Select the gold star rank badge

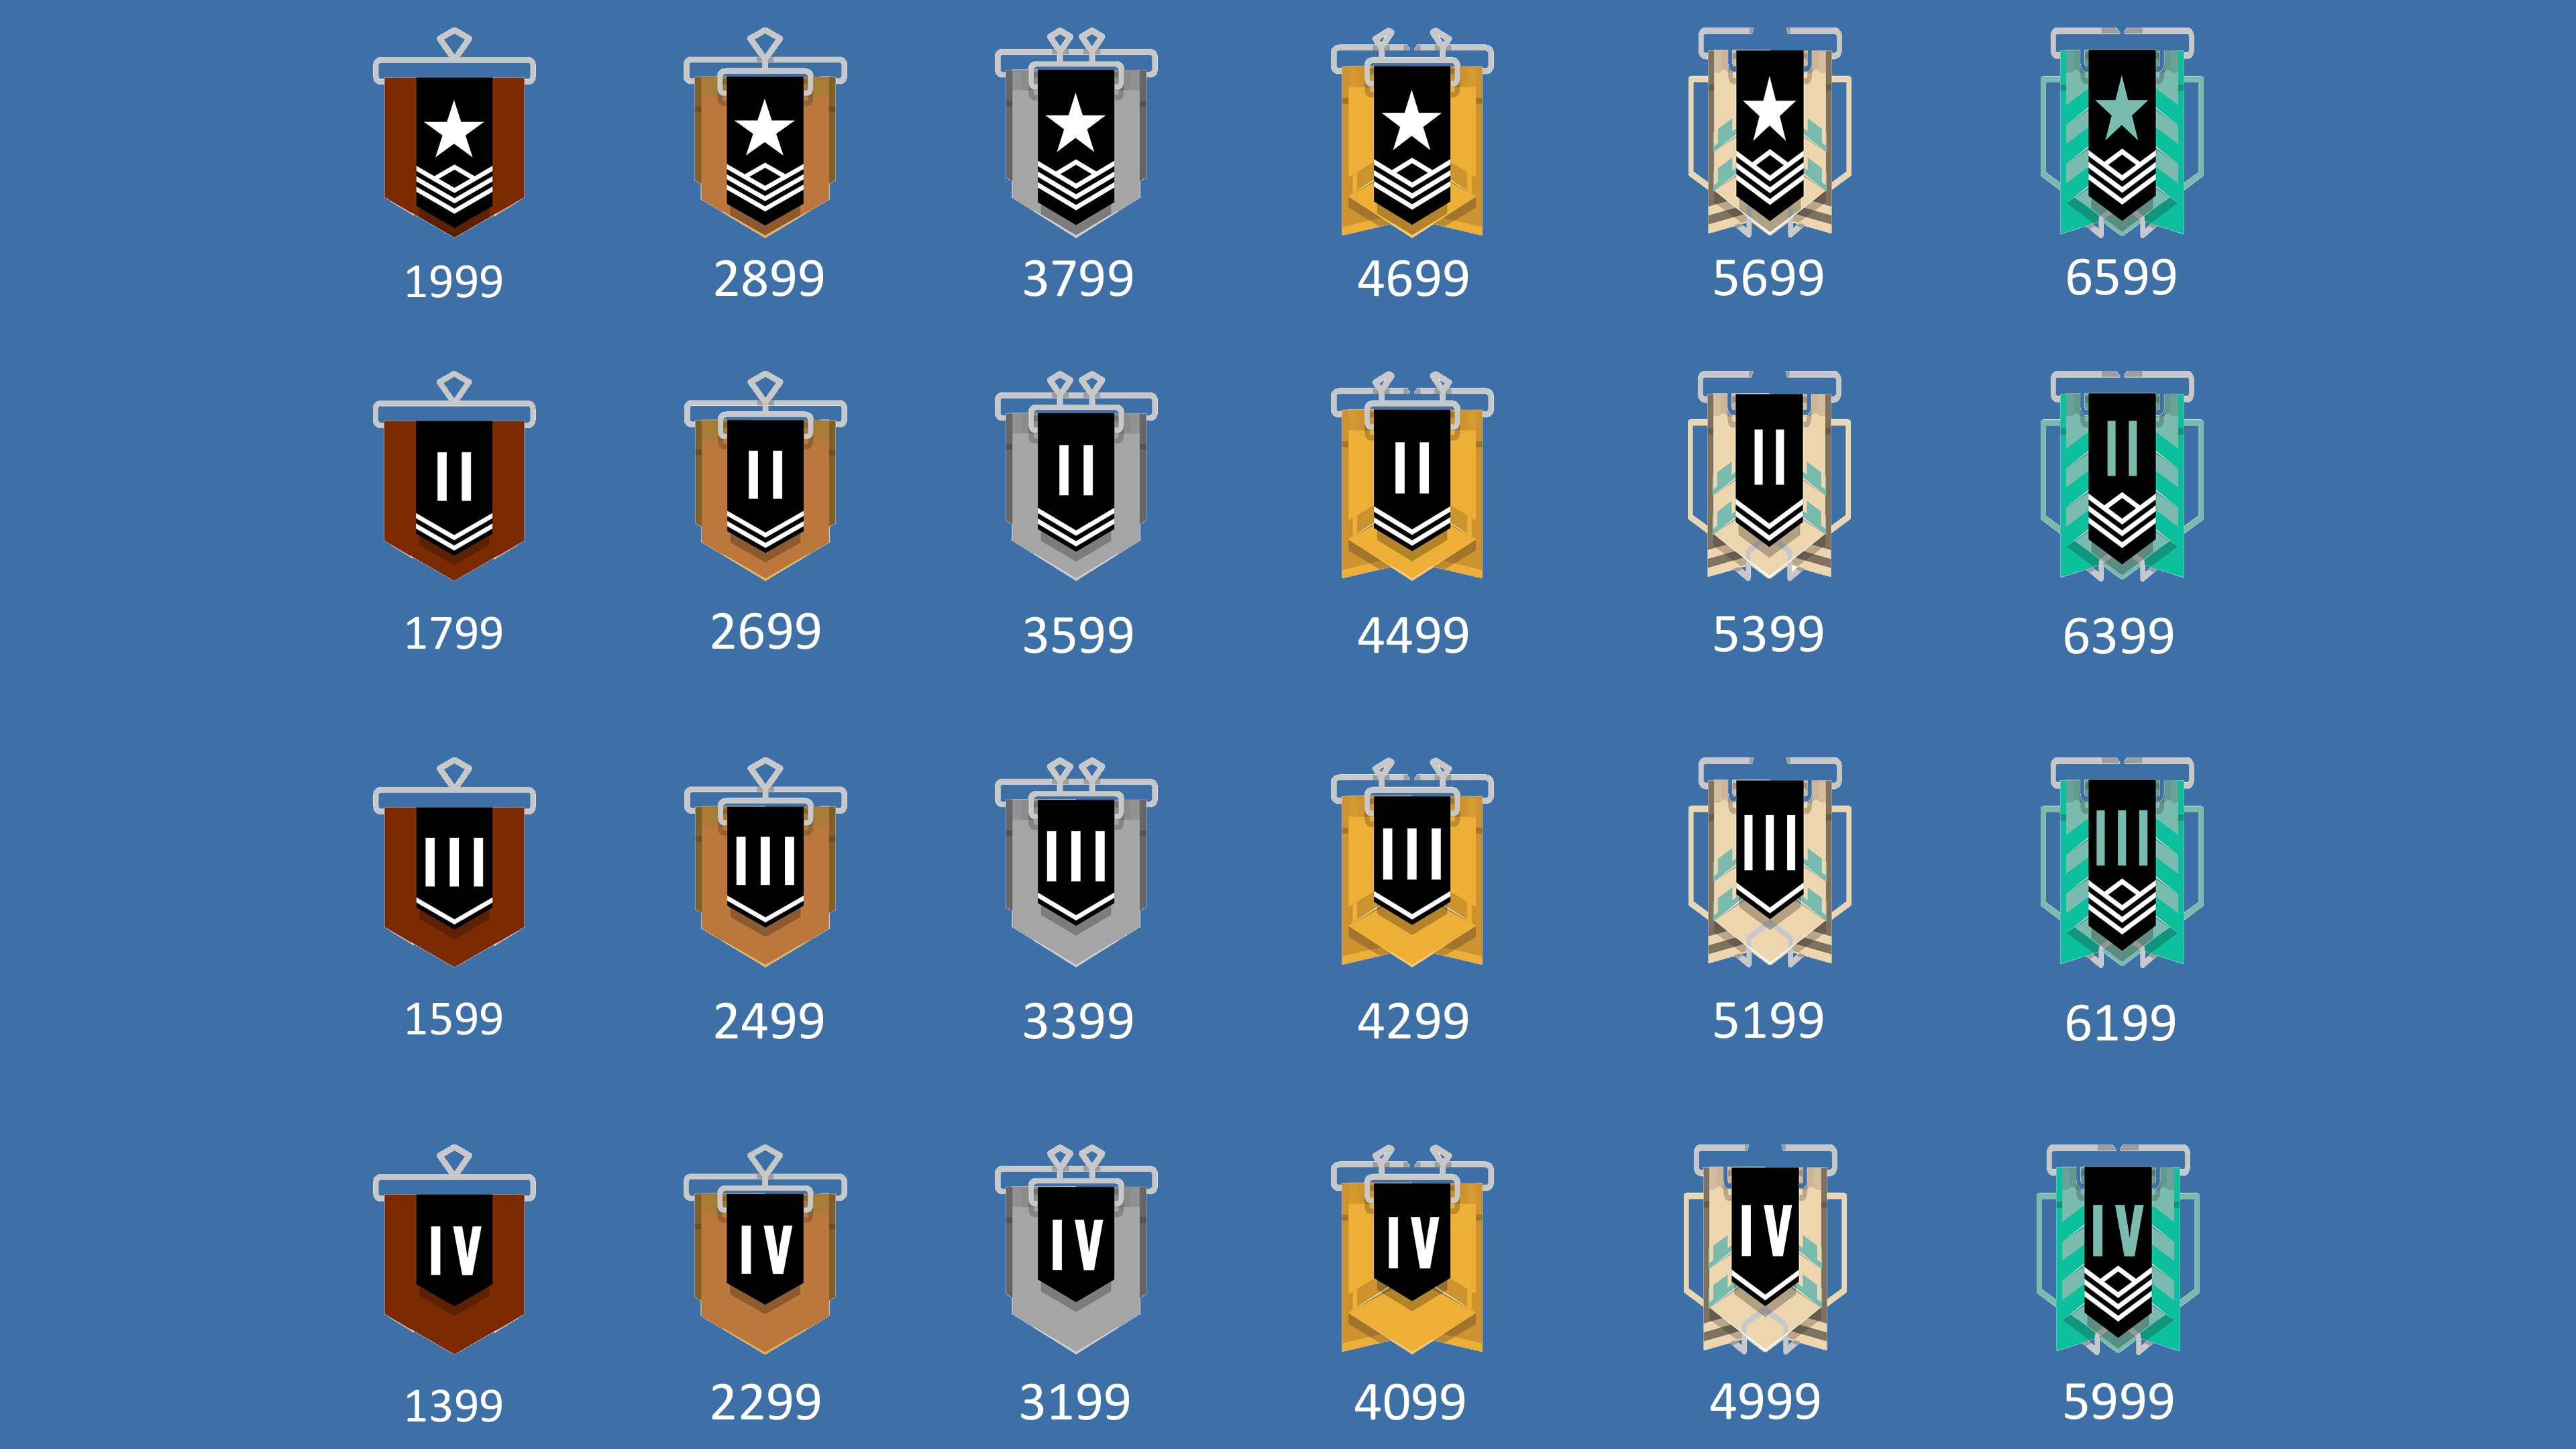pos(1412,133)
